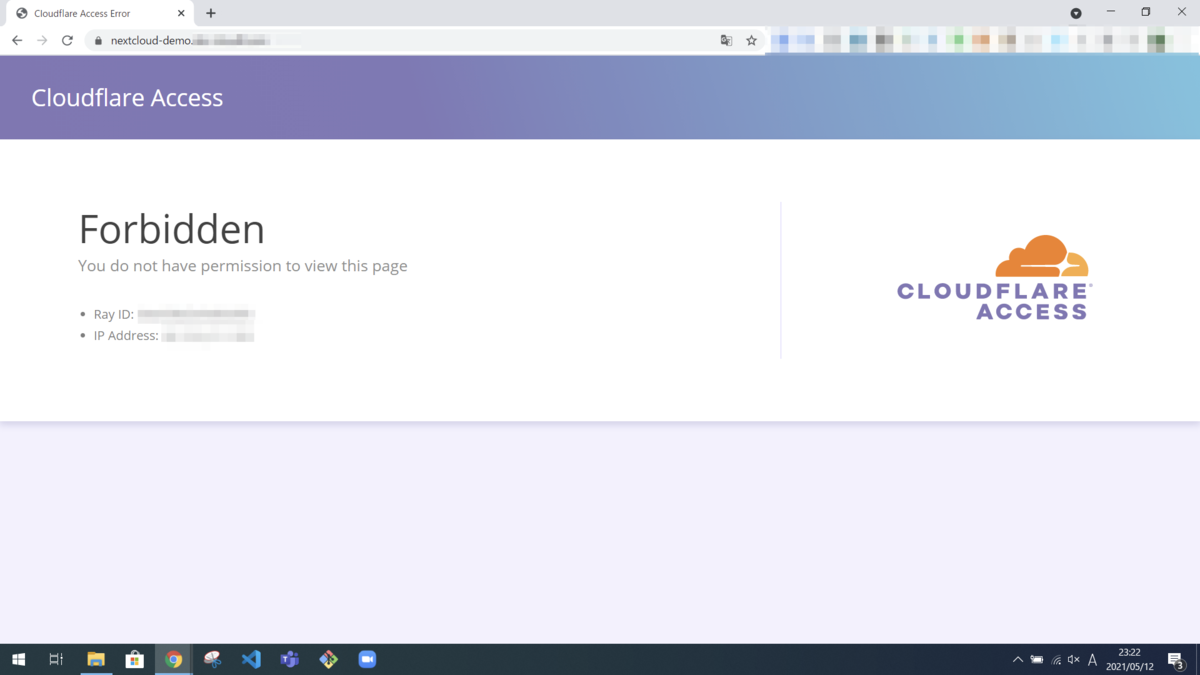The height and width of the screenshot is (675, 1200).
Task: Minimize the Chrome window
Action: [1111, 12]
